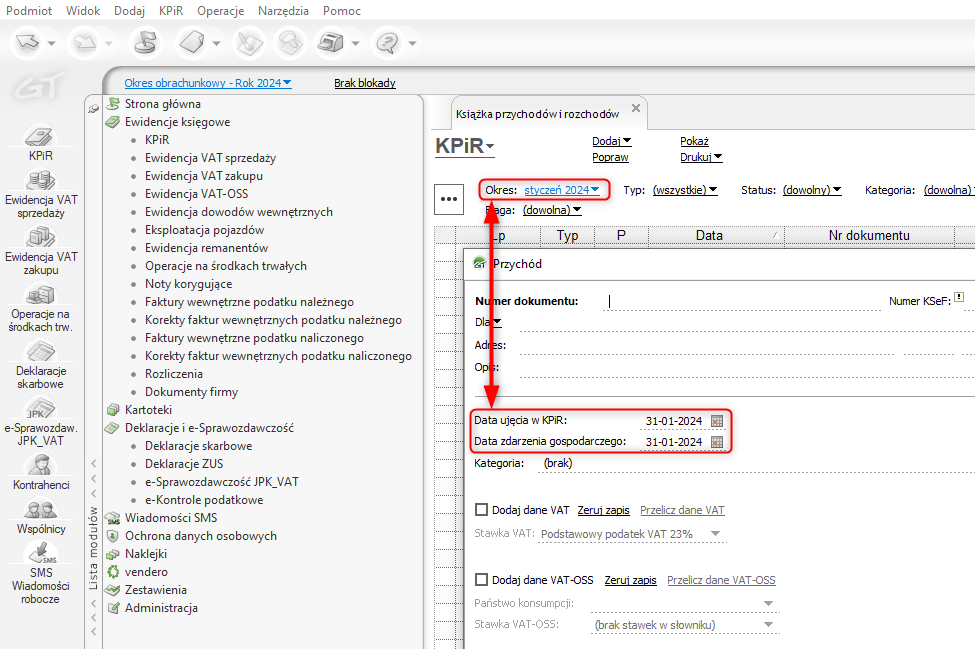Image resolution: width=975 pixels, height=649 pixels.
Task: Open the Dodaj menu in menu bar
Action: pos(129,11)
